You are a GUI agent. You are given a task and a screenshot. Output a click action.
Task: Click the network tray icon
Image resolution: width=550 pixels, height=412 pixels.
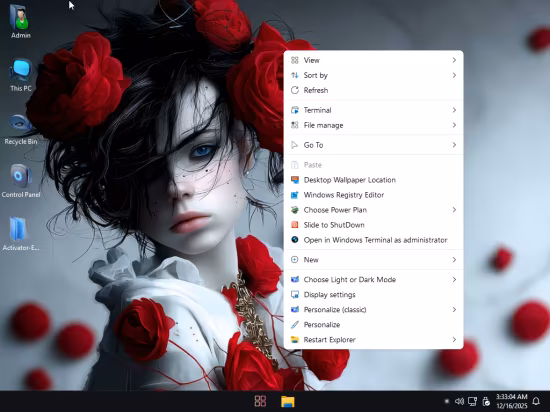(472, 401)
